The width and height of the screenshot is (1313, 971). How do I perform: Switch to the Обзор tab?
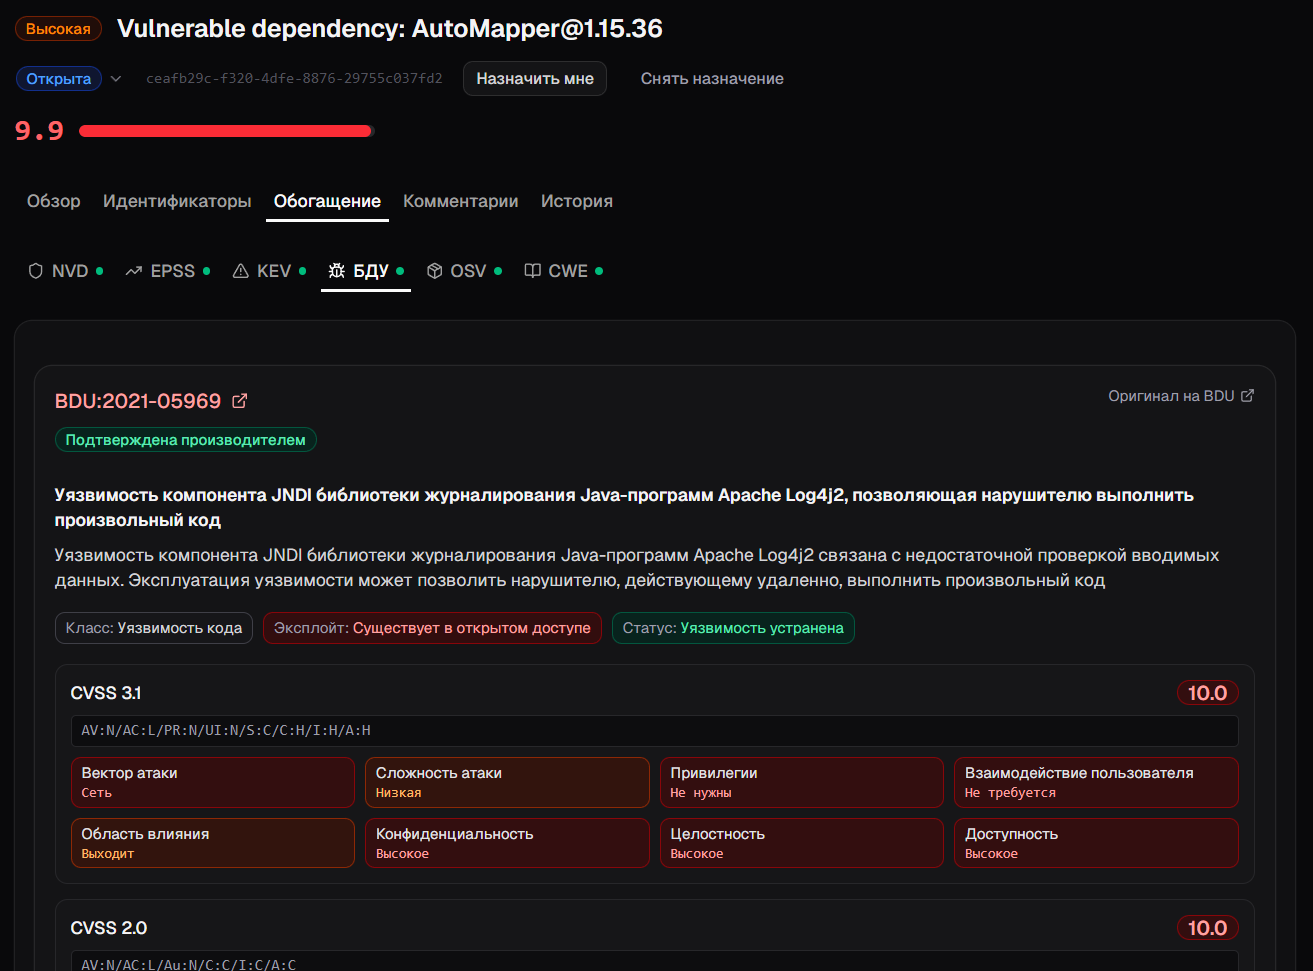point(54,201)
